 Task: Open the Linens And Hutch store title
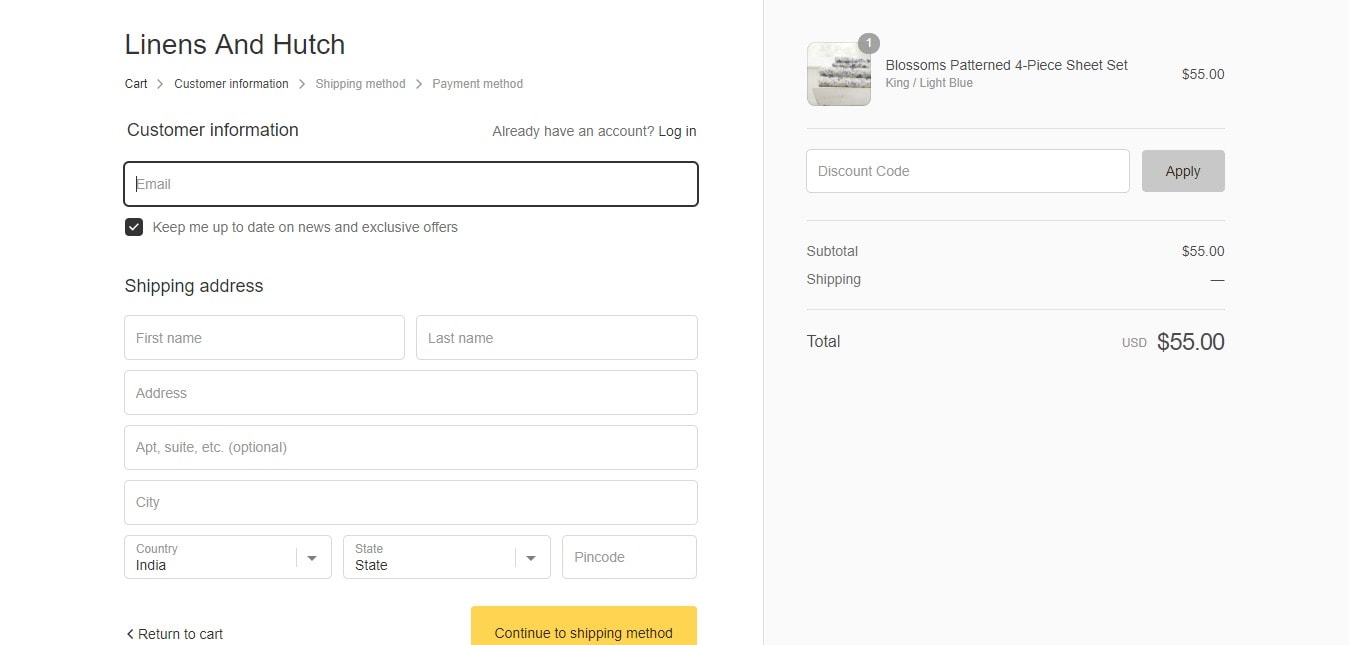tap(235, 45)
